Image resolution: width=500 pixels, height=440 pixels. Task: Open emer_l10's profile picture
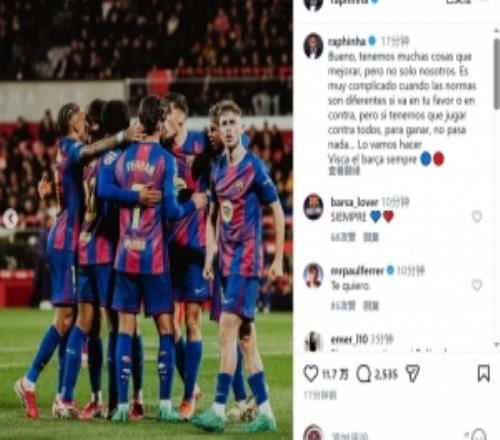tap(313, 342)
